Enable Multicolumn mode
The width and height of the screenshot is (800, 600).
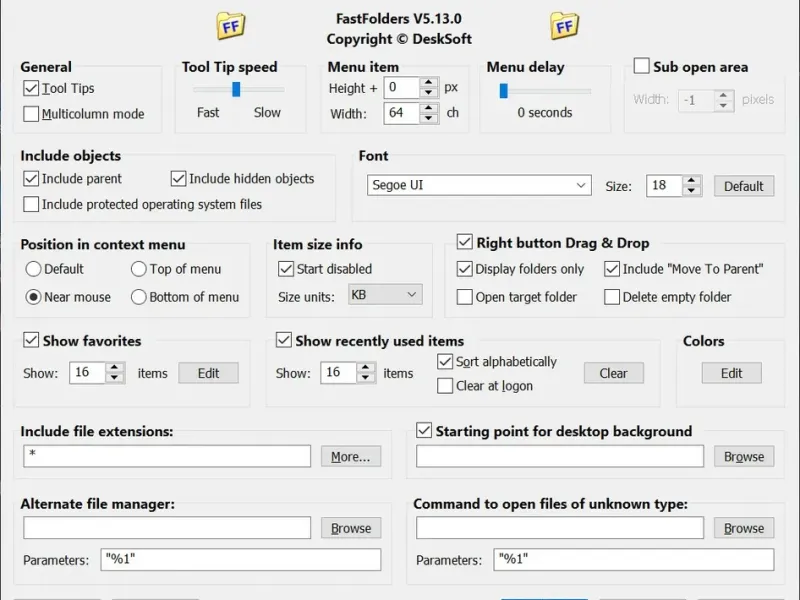(31, 114)
